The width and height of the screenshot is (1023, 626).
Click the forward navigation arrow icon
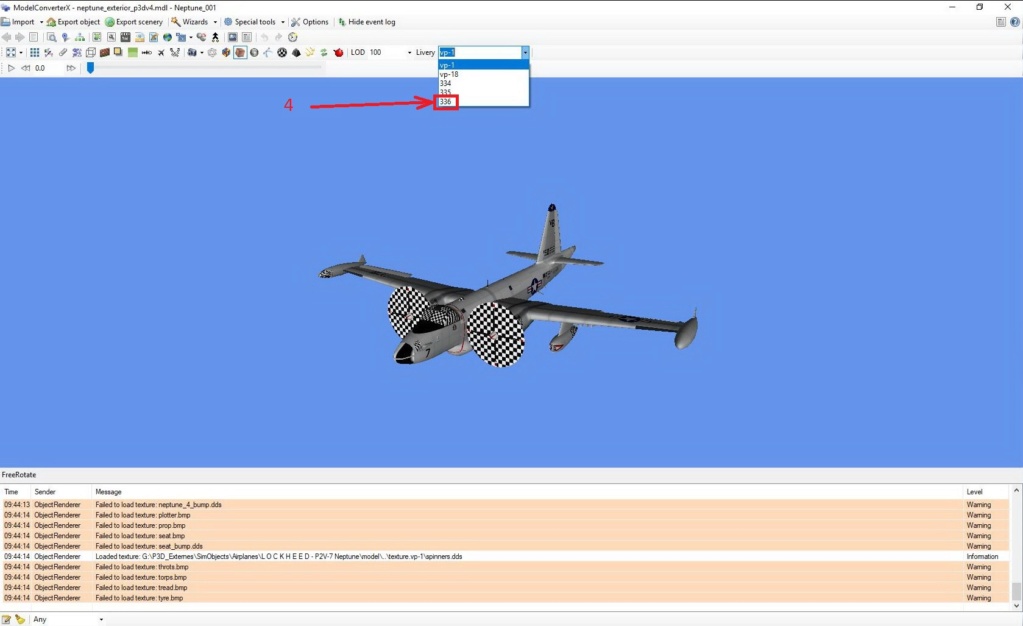pyautogui.click(x=20, y=37)
